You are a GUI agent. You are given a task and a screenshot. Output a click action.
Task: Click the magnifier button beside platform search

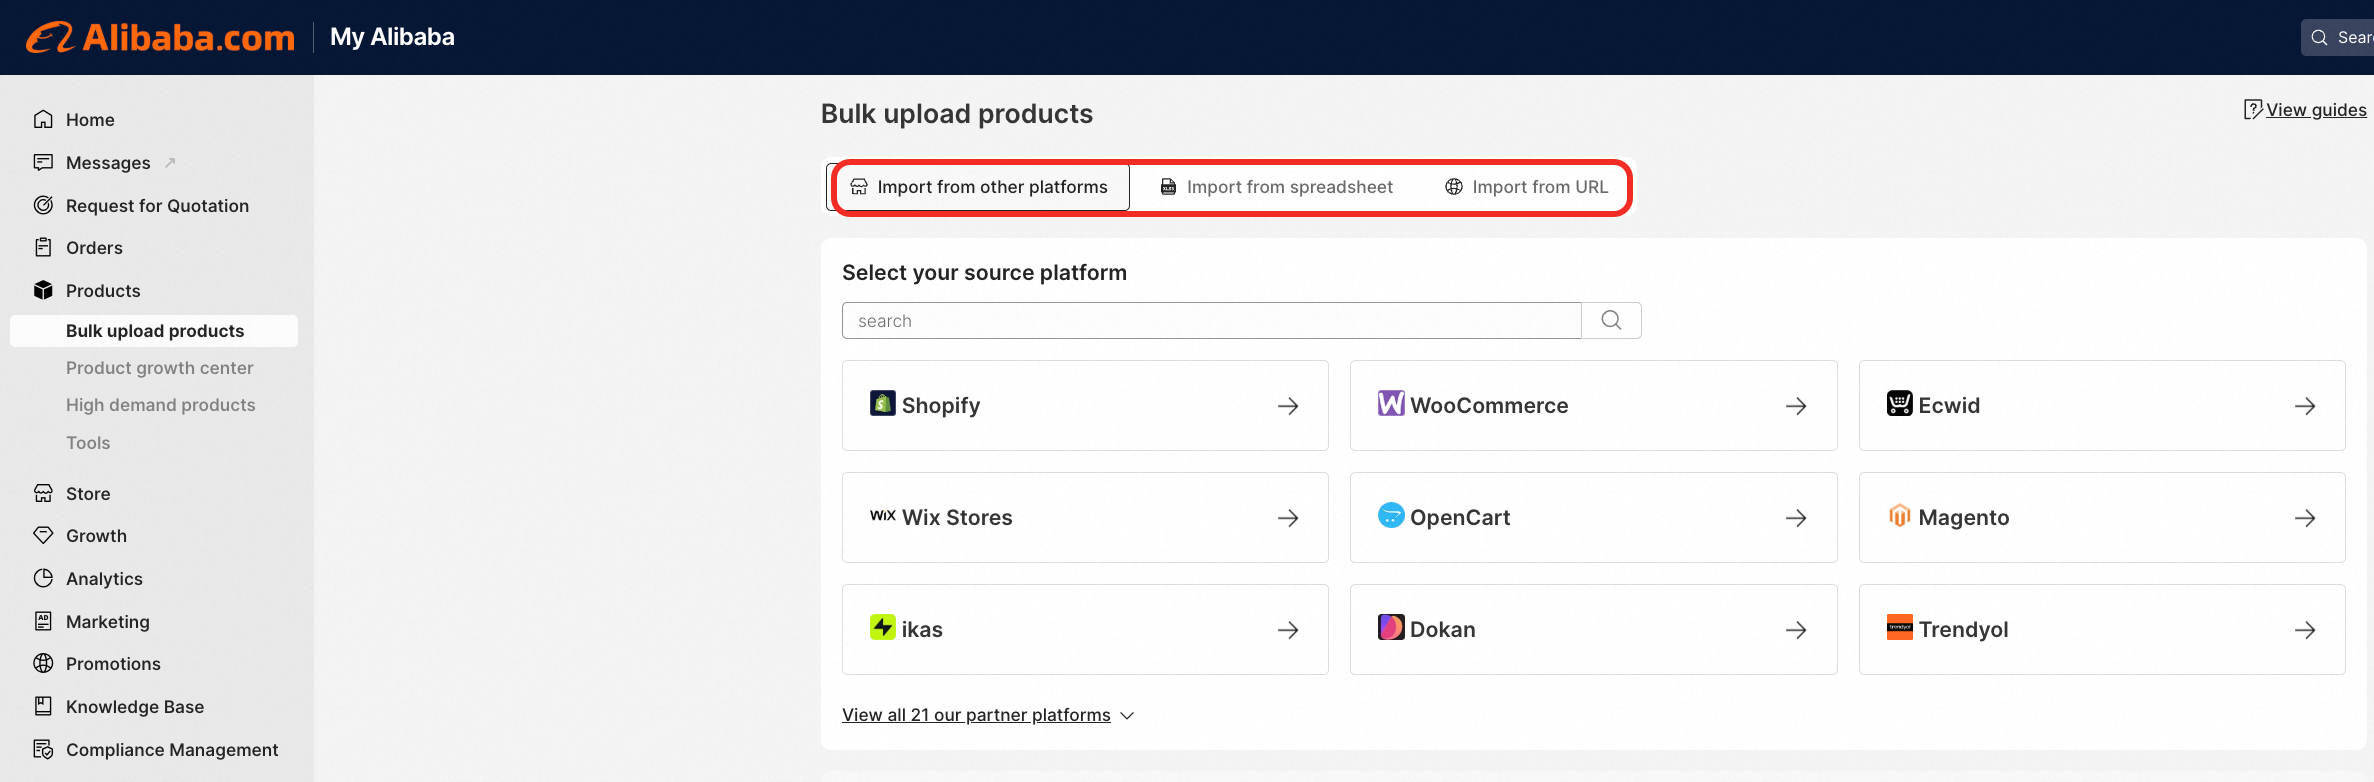pyautogui.click(x=1611, y=320)
